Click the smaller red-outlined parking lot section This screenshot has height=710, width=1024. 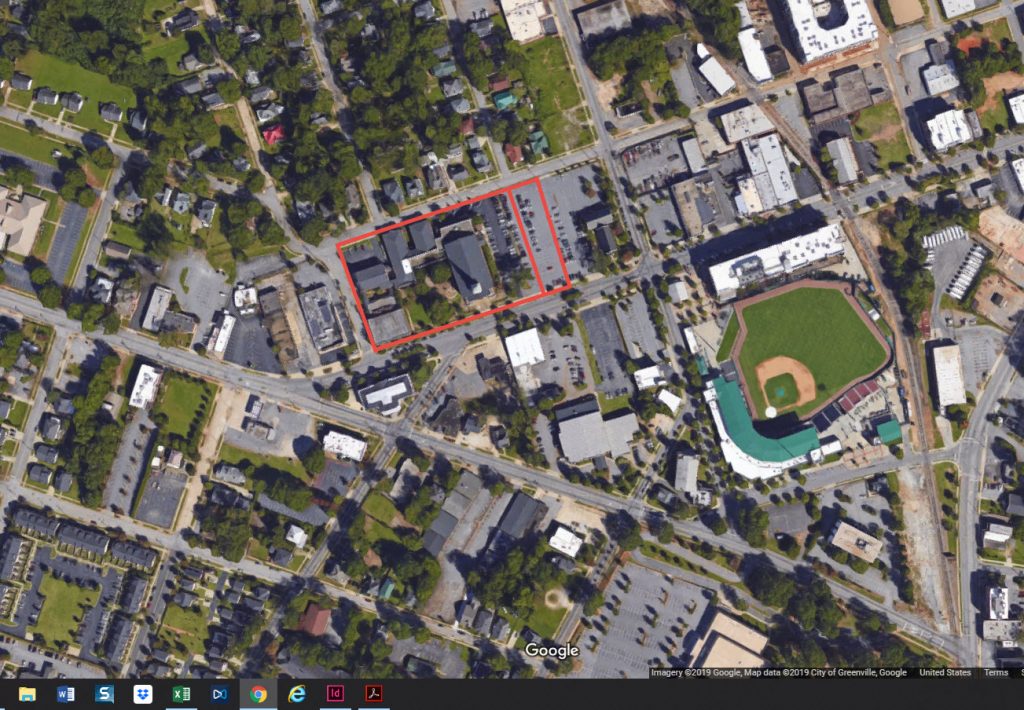[540, 238]
